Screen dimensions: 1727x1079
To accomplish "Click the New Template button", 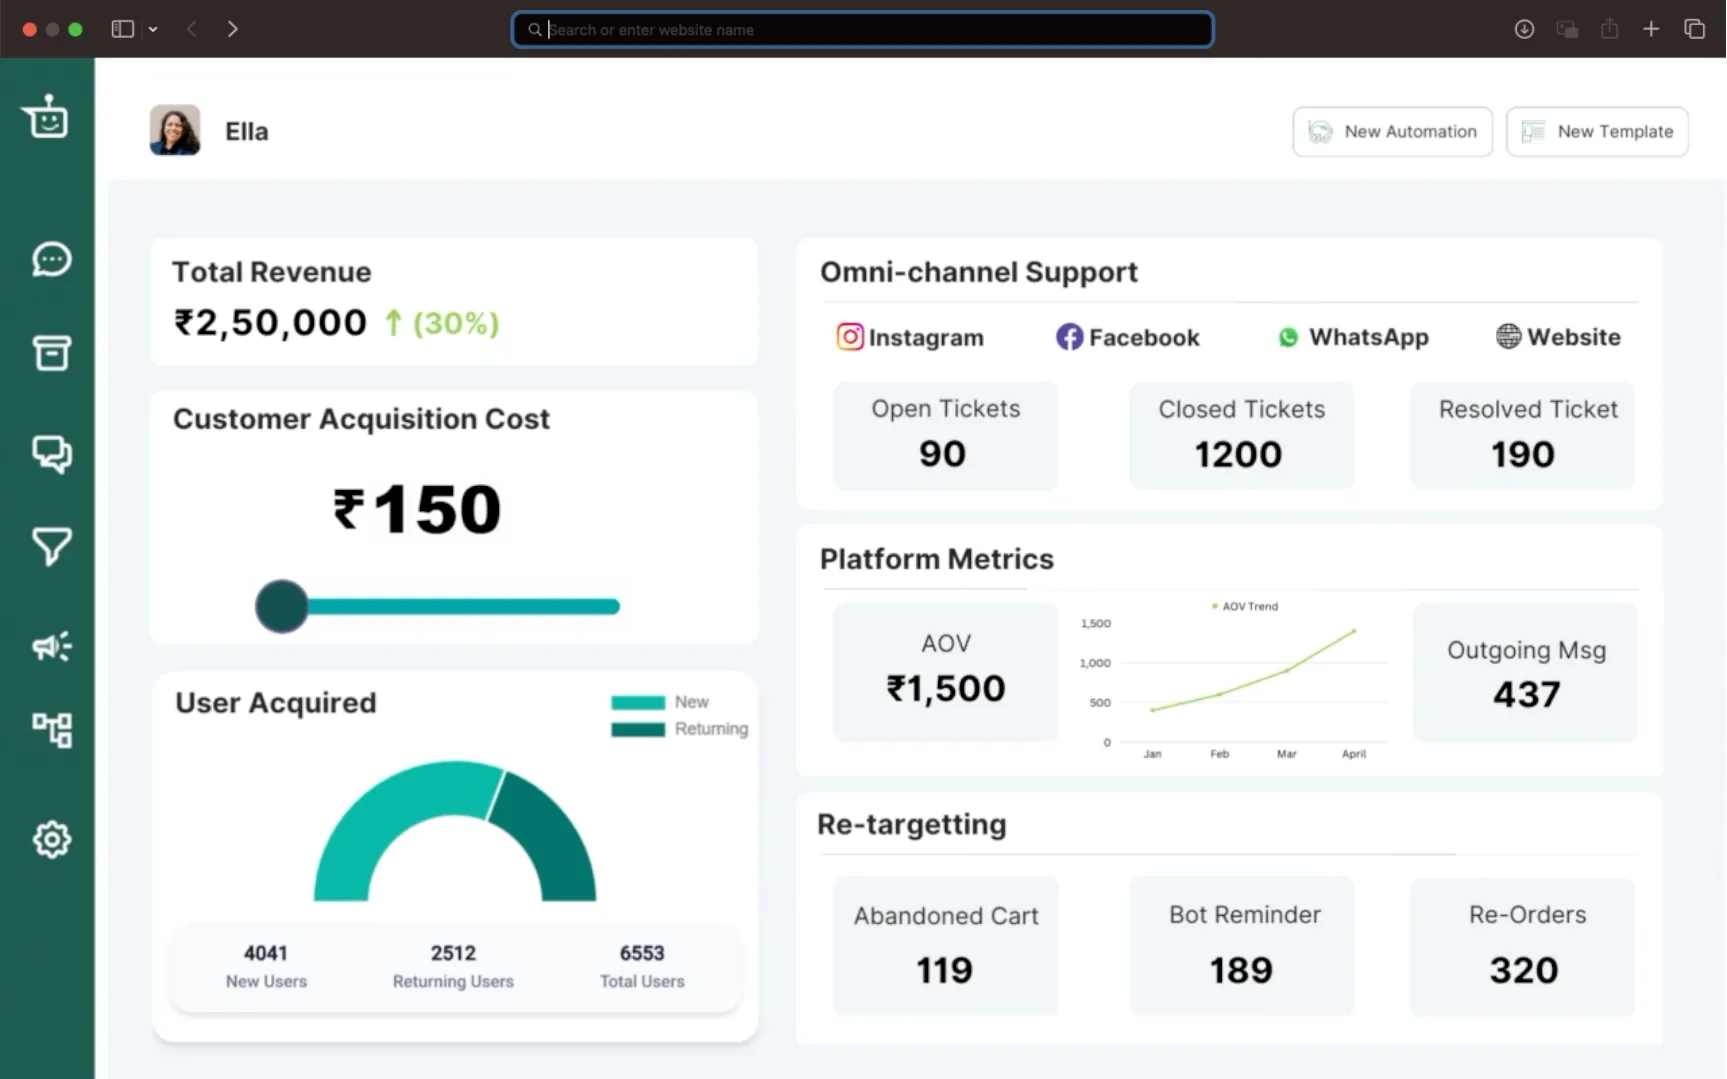I will pos(1597,132).
